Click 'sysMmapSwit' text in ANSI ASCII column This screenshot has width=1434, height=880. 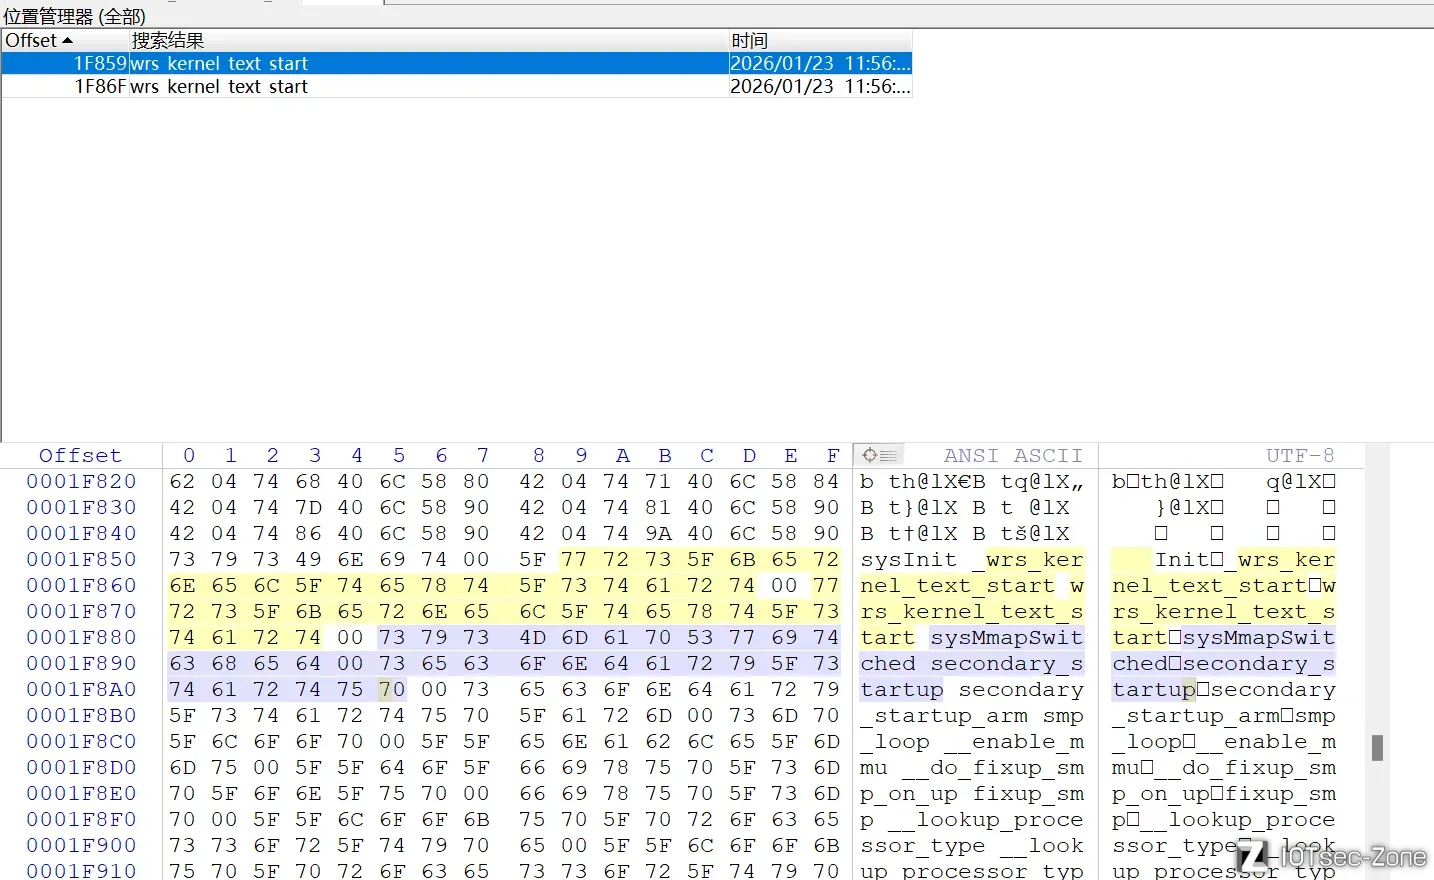tap(1006, 637)
